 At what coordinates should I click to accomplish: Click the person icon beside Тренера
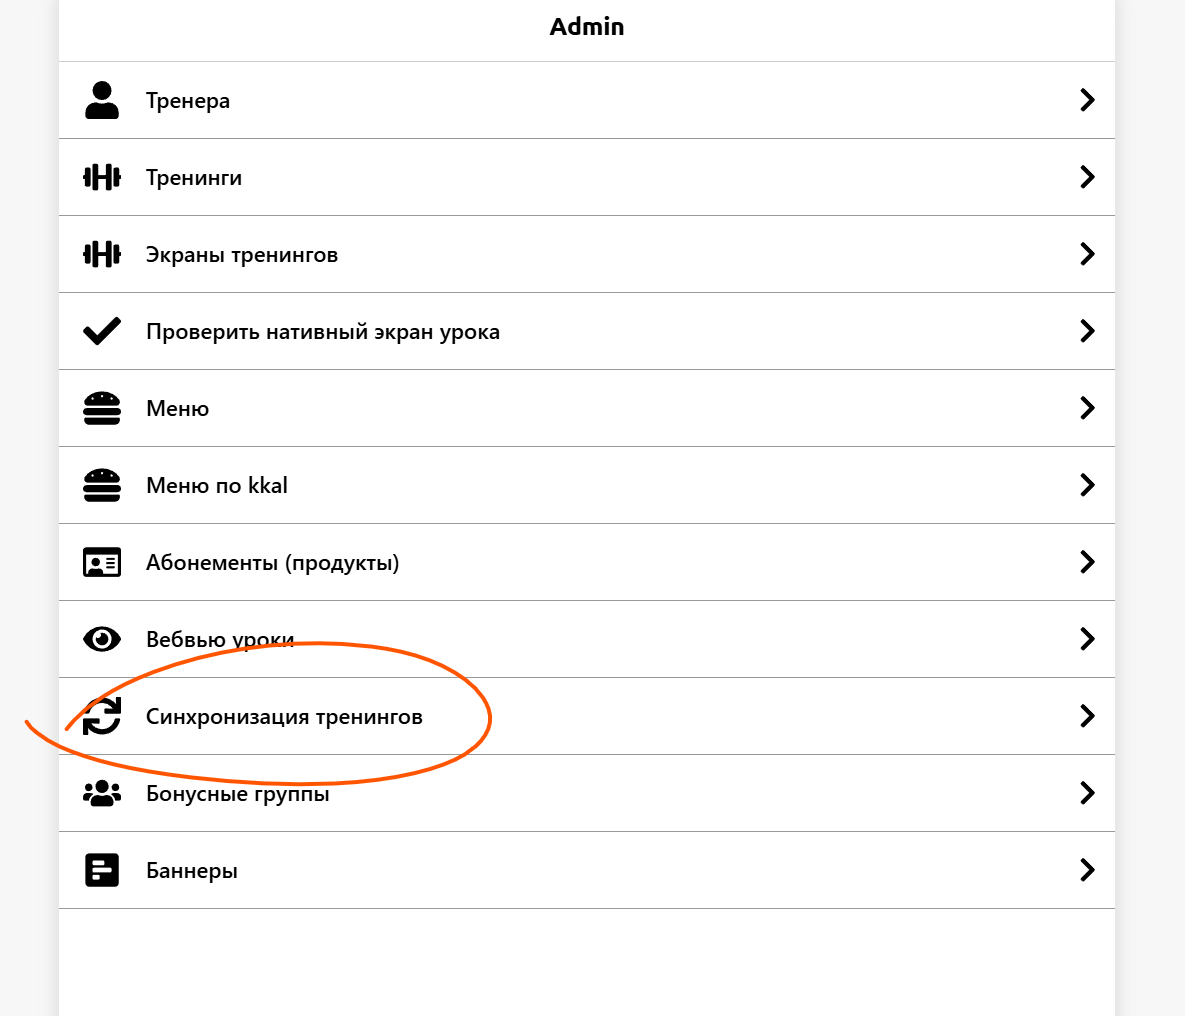point(102,101)
